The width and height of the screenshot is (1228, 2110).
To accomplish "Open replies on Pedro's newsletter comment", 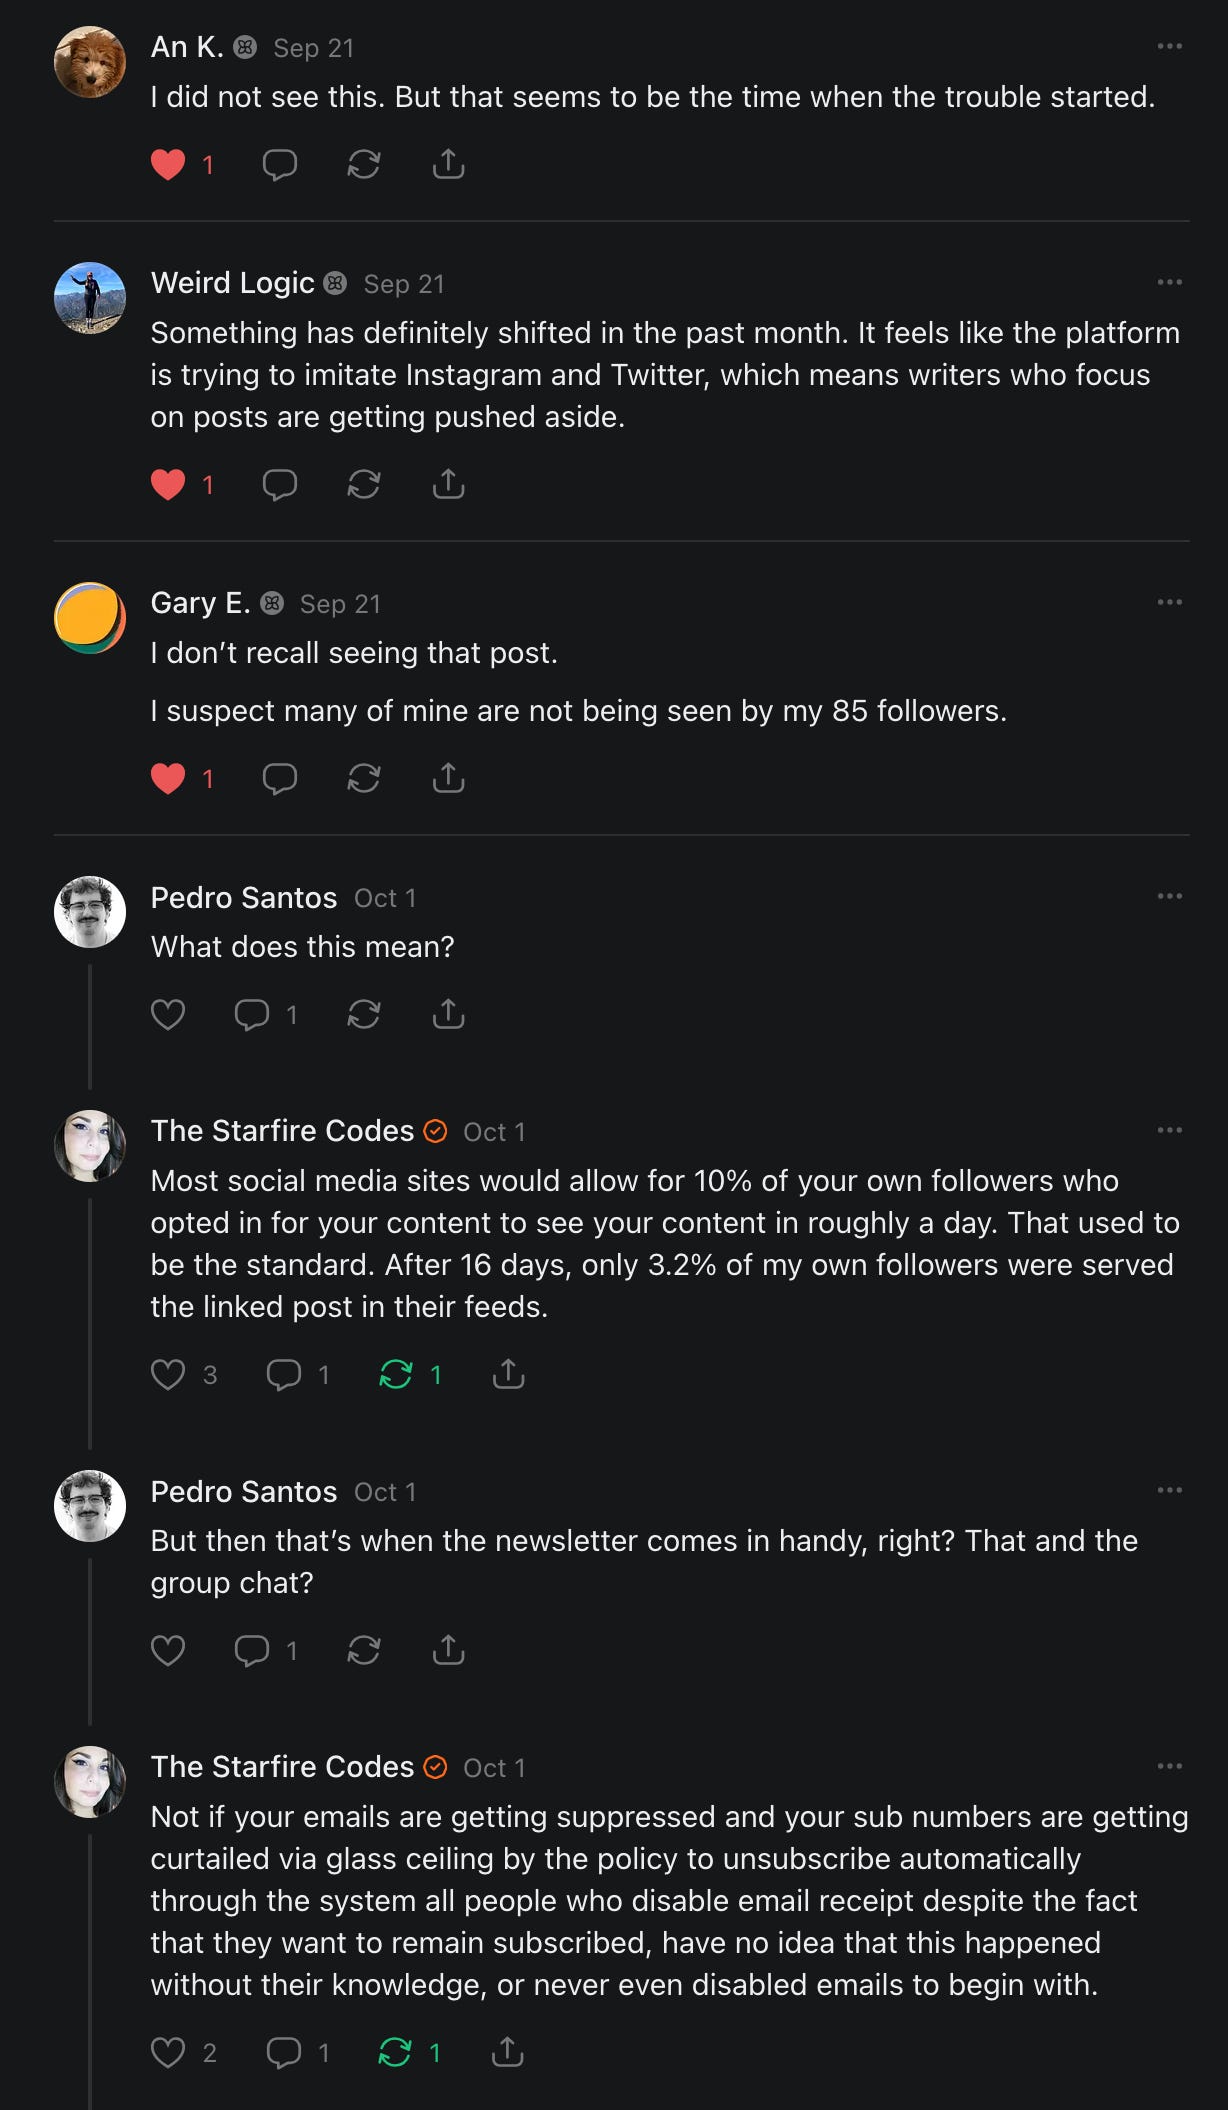I will (252, 1650).
